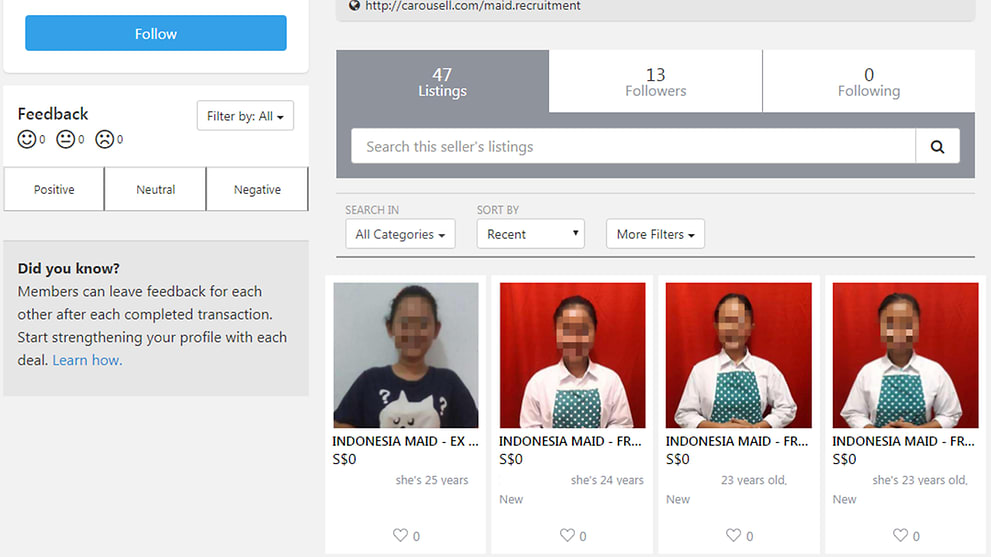The image size is (991, 557).
Task: Click the blue Follow button
Action: pyautogui.click(x=155, y=33)
